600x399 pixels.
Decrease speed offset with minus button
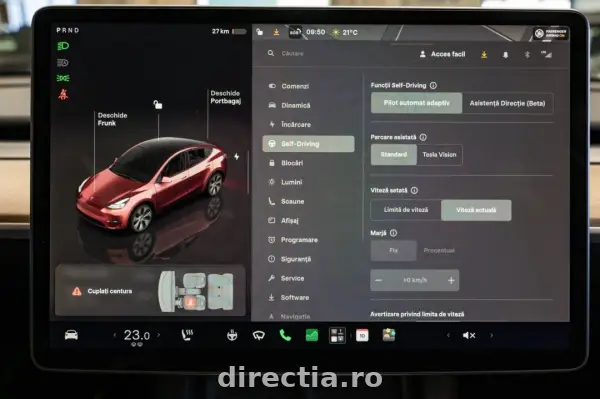click(x=378, y=280)
